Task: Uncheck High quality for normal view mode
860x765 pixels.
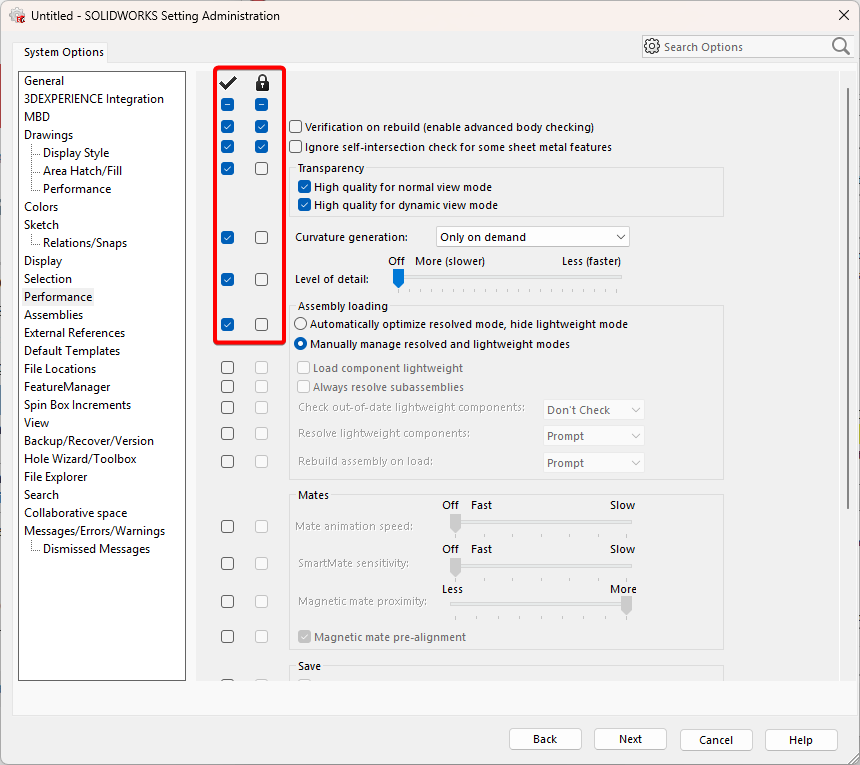Action: coord(304,187)
